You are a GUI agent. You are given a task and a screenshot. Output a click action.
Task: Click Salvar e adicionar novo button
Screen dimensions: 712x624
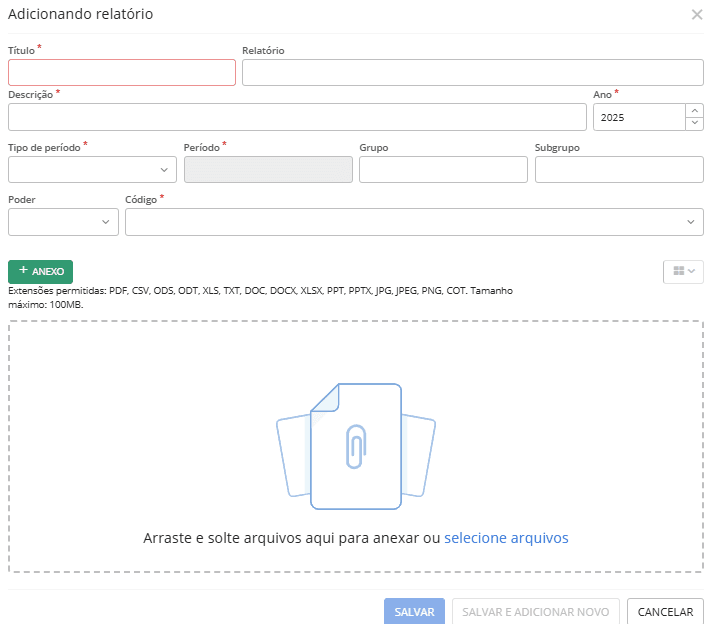(535, 612)
